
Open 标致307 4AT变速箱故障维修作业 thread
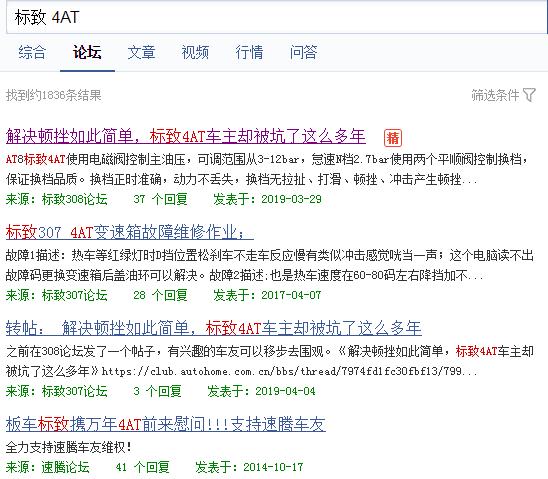129,232
